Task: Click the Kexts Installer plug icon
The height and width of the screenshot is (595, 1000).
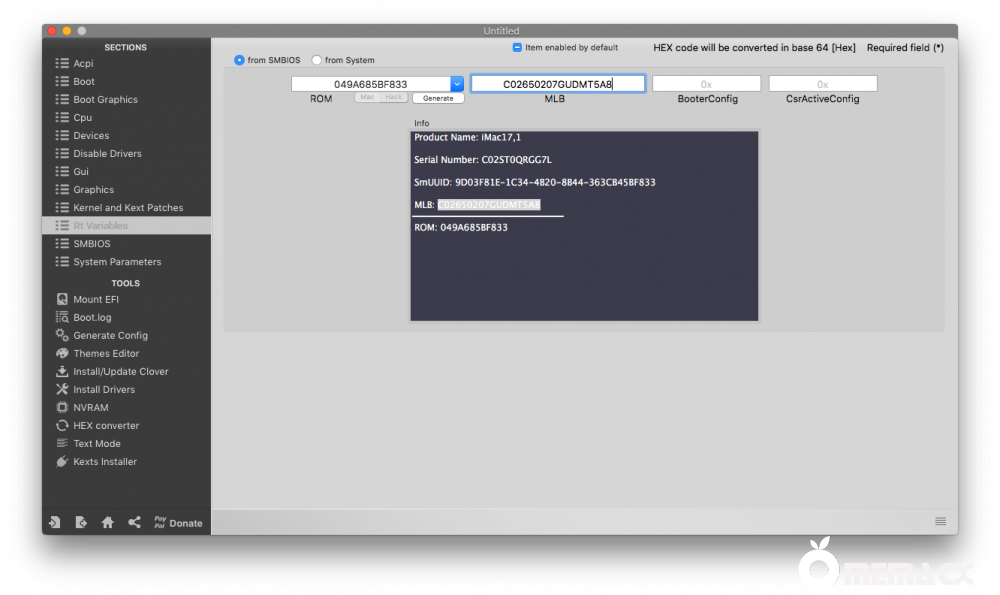Action: (62, 461)
